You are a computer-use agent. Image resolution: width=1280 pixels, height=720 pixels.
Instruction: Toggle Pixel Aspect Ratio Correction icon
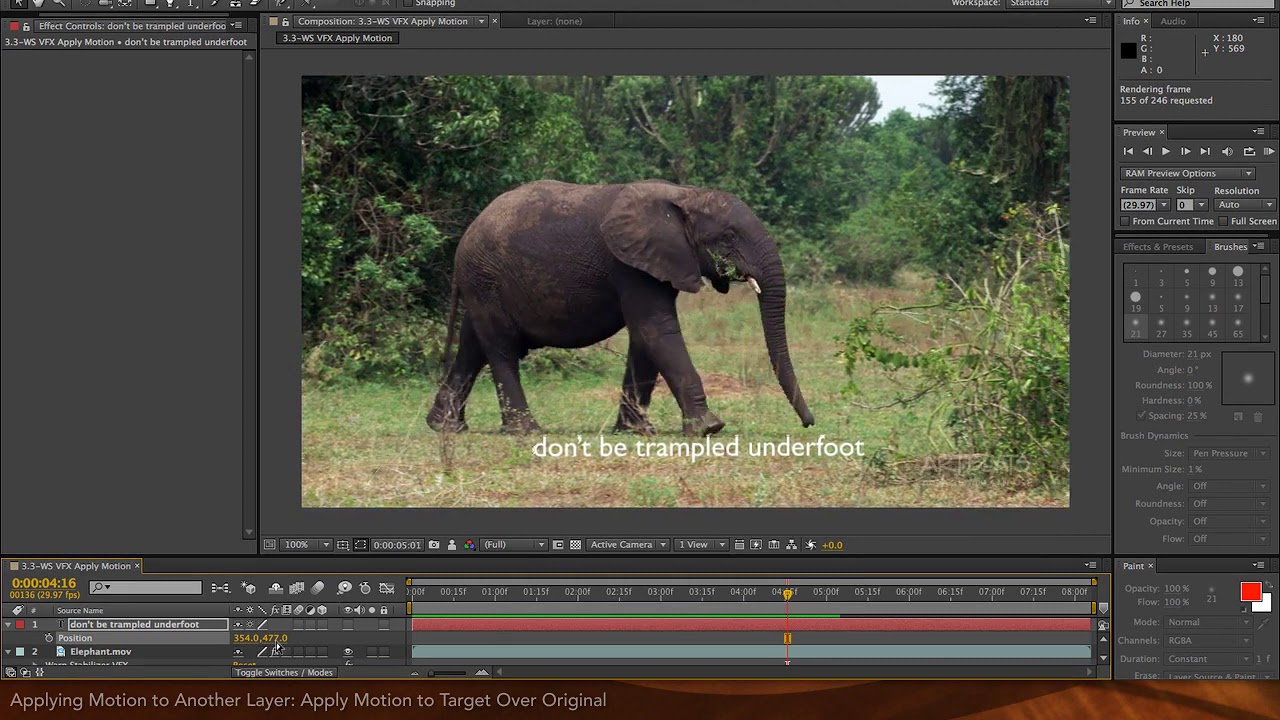pos(739,545)
